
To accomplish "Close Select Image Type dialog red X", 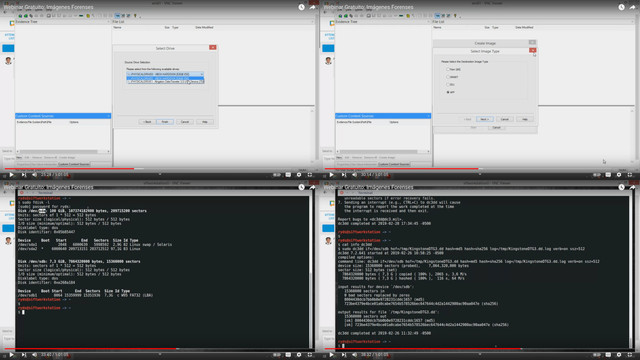I will pyautogui.click(x=533, y=50).
